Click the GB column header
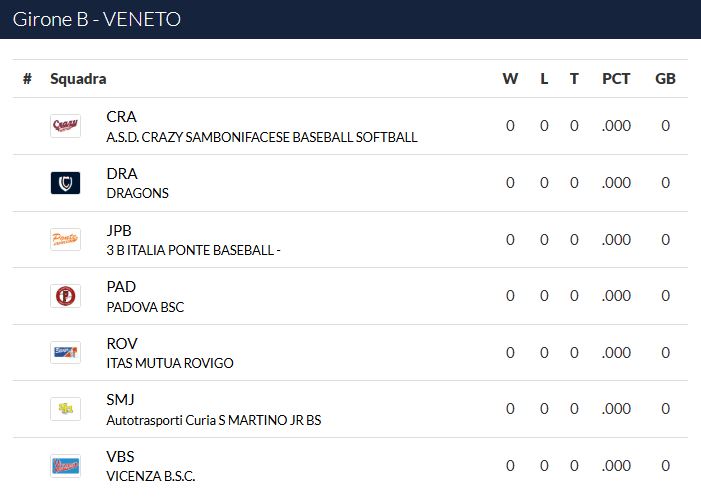 (x=665, y=79)
